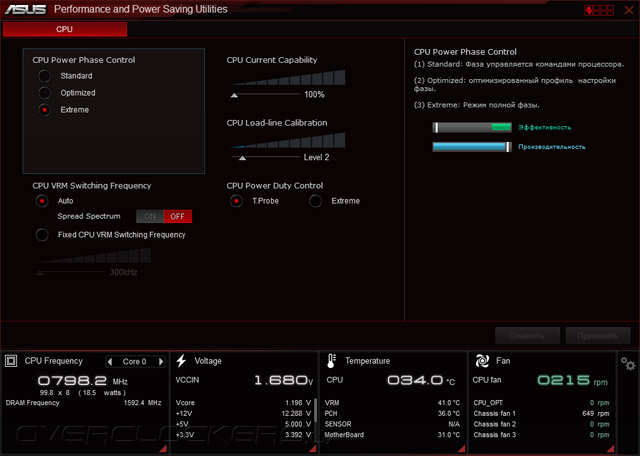Click the Fan spinner icon
The image size is (640, 456).
482,361
